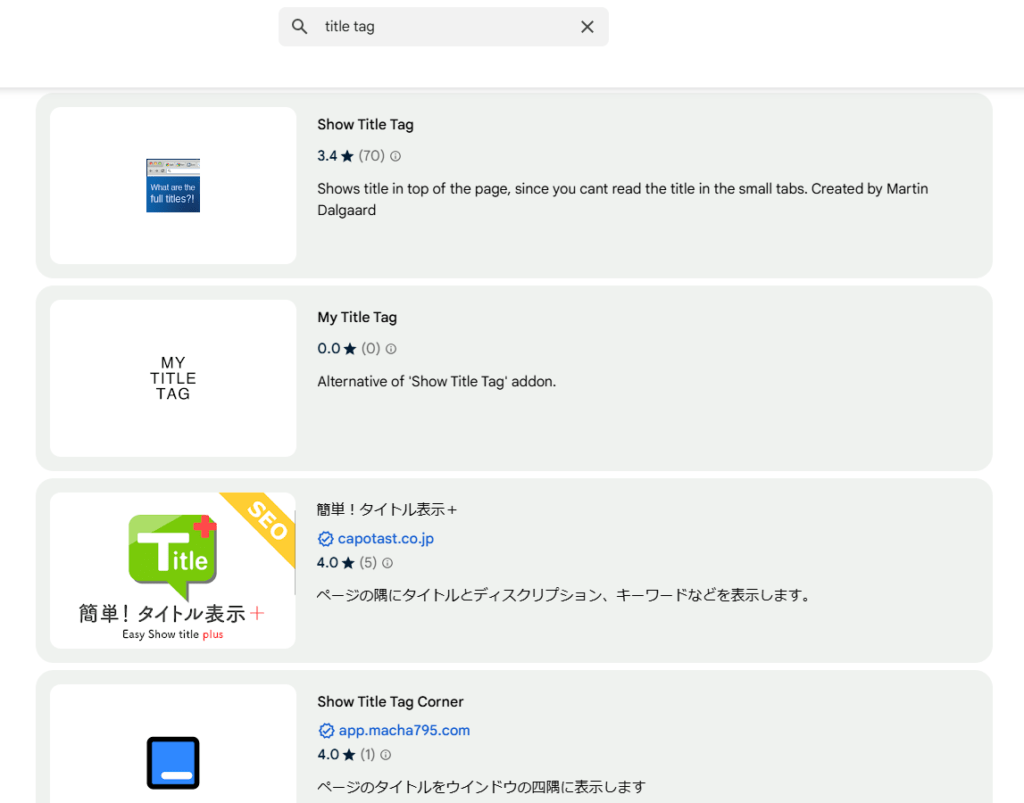The image size is (1024, 803).
Task: Click the verified badge beside app.macha795.com
Action: (x=325, y=730)
